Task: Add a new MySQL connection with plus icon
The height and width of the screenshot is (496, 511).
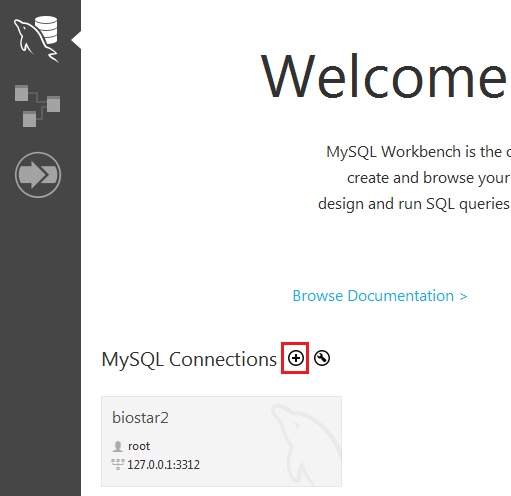Action: click(x=296, y=358)
